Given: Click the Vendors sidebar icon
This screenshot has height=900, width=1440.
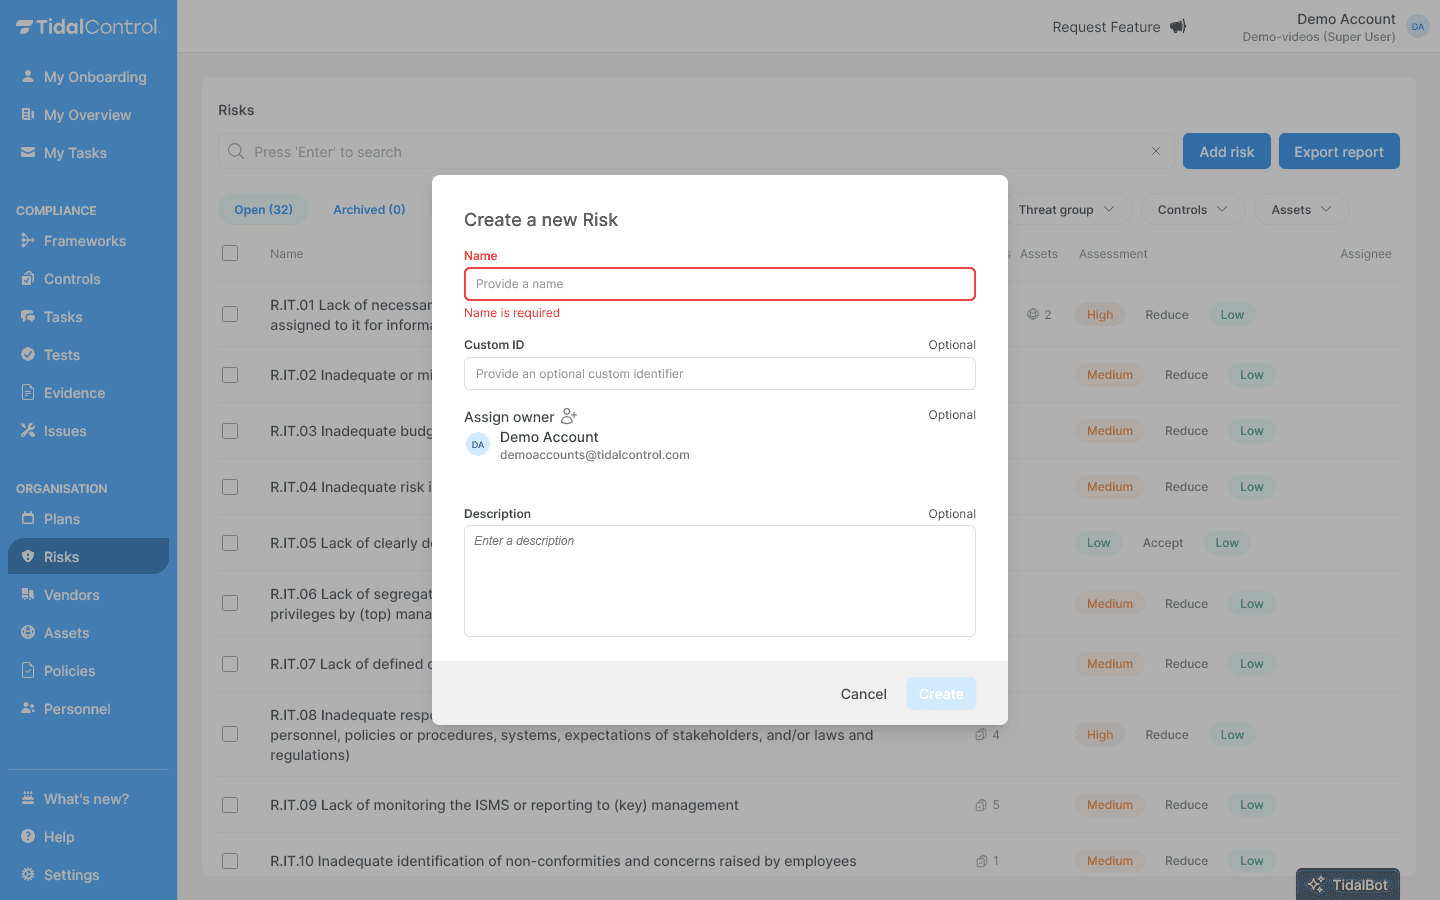Looking at the screenshot, I should [x=28, y=595].
